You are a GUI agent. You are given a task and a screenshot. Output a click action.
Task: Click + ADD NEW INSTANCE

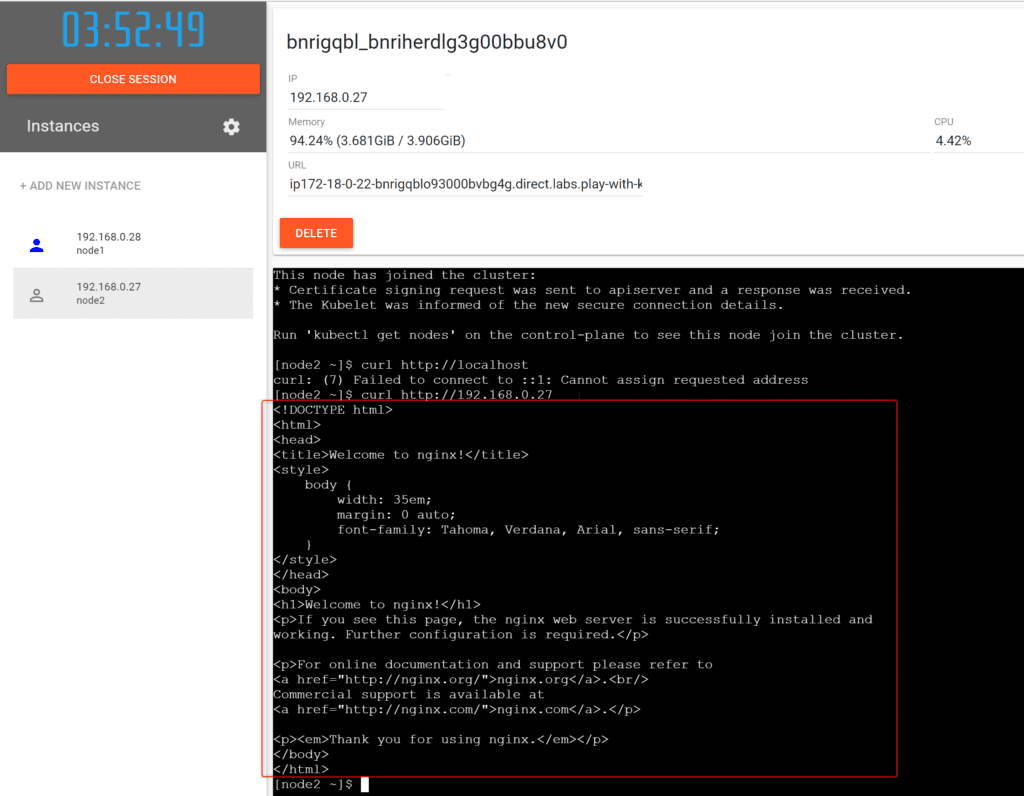(80, 186)
